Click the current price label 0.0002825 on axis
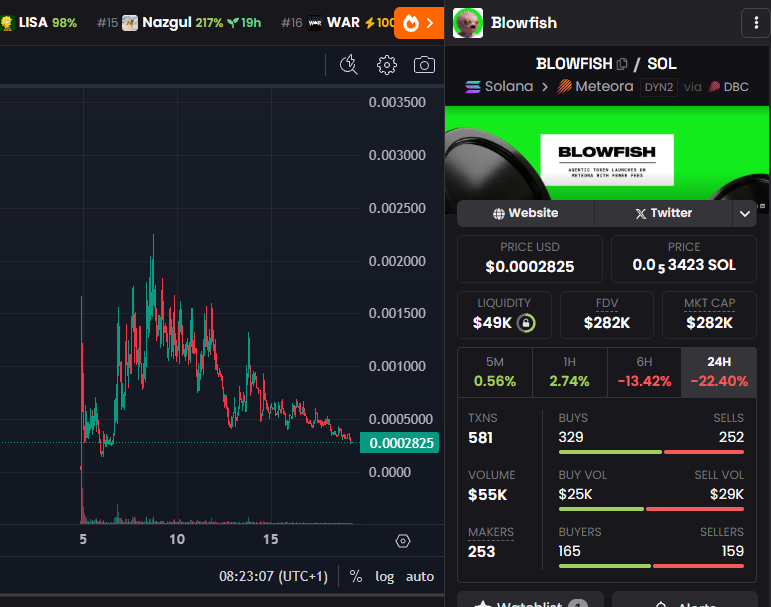Image resolution: width=771 pixels, height=607 pixels. (x=400, y=443)
